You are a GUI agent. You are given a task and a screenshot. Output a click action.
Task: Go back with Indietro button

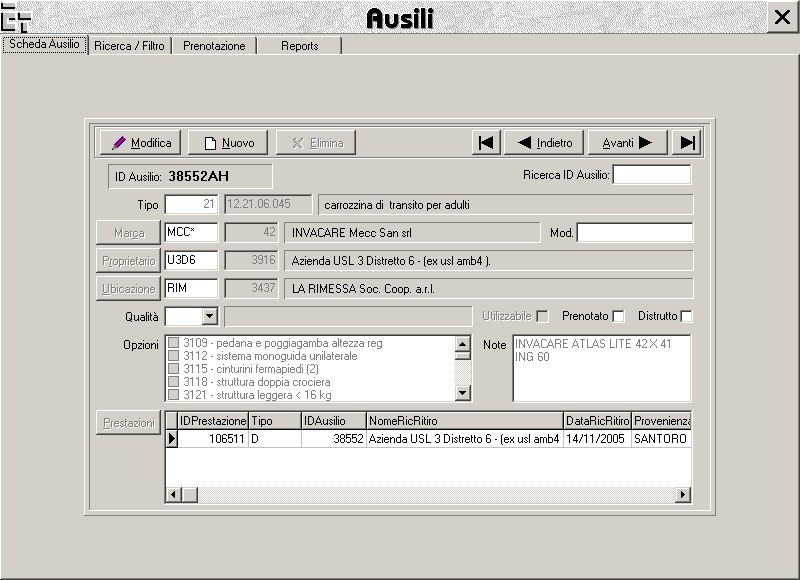(544, 142)
